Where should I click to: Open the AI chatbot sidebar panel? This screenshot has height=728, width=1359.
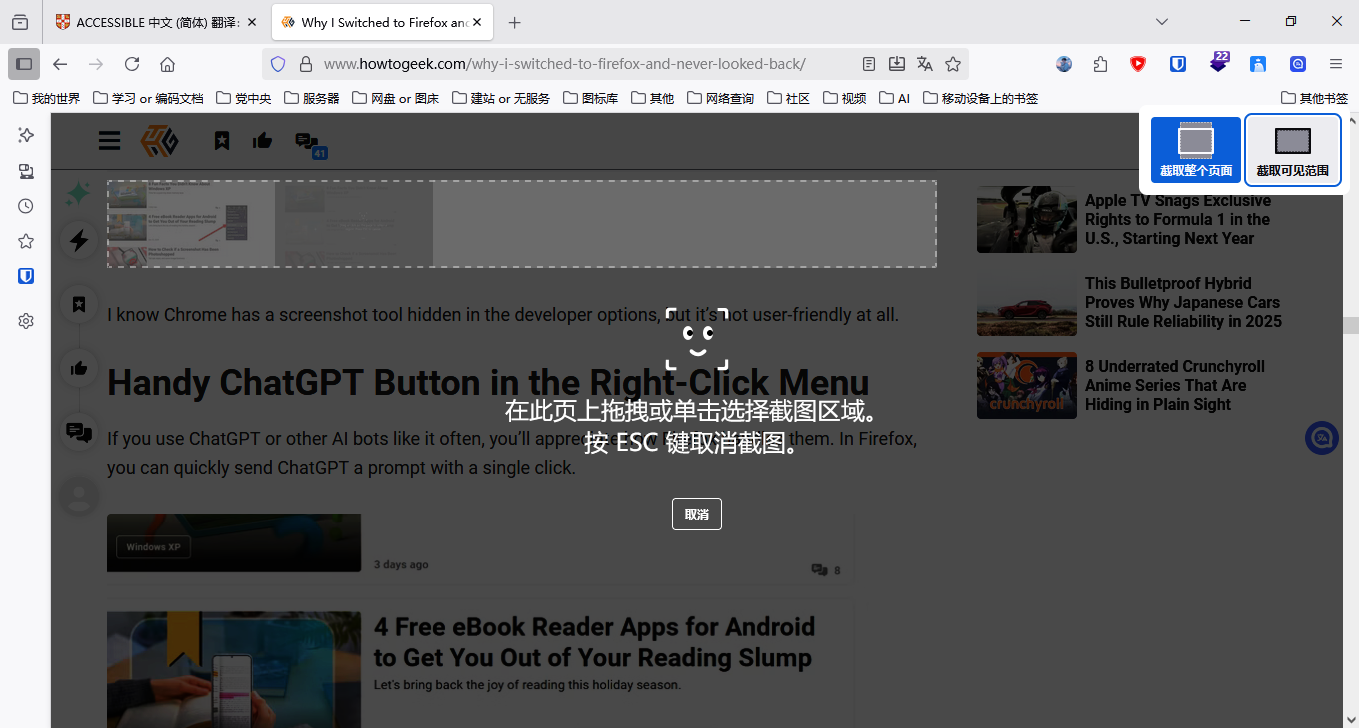click(26, 135)
